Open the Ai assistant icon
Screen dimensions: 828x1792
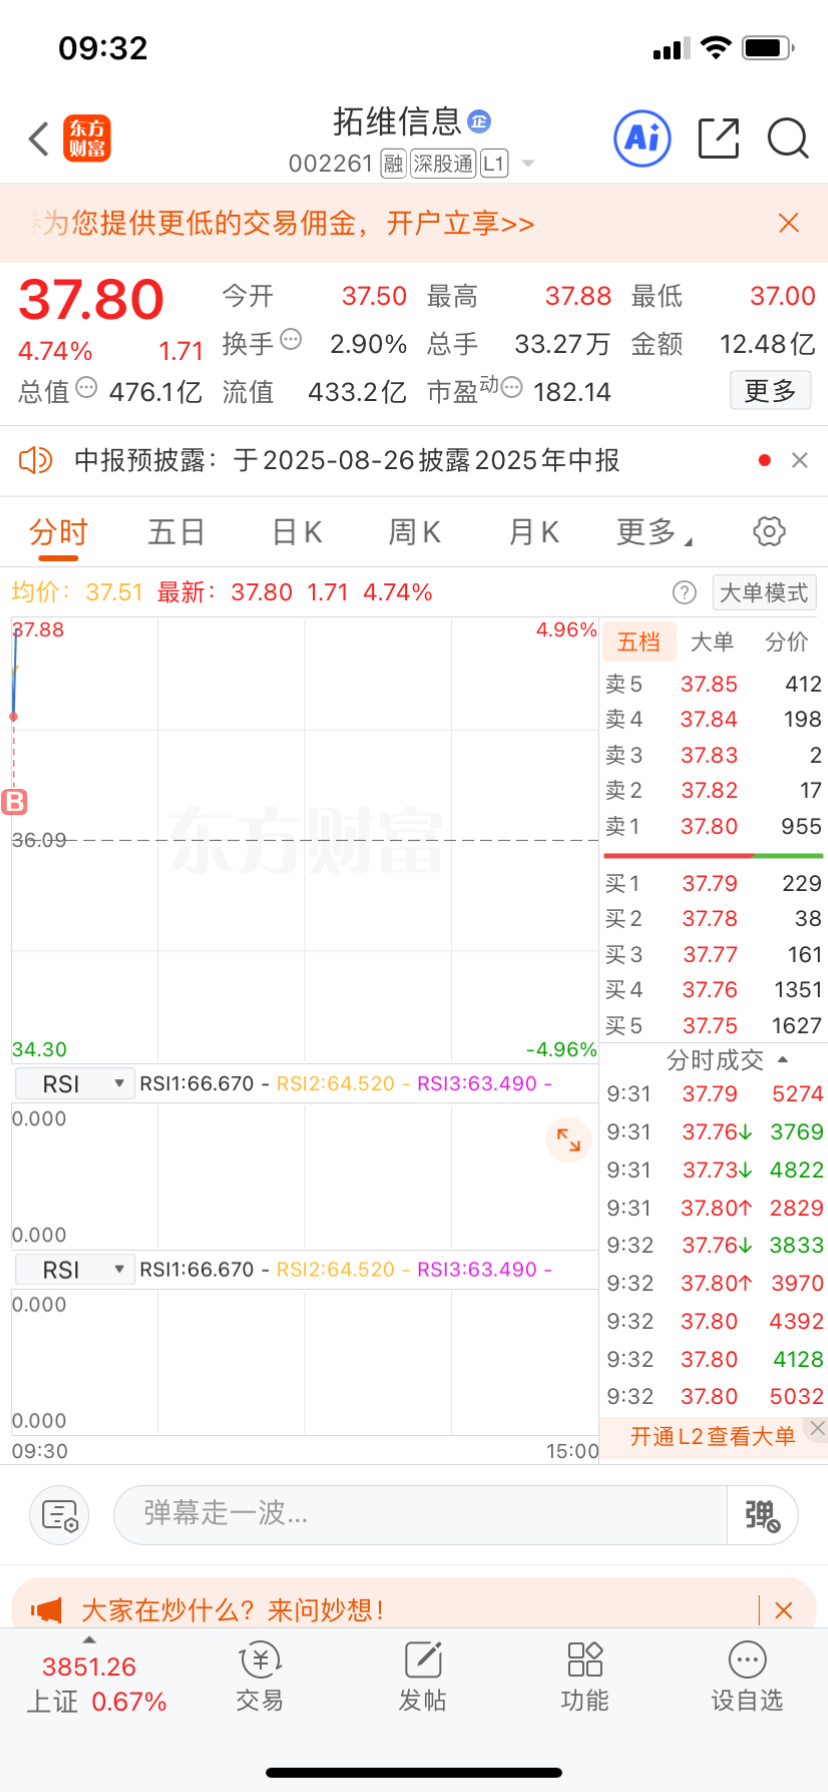click(642, 138)
